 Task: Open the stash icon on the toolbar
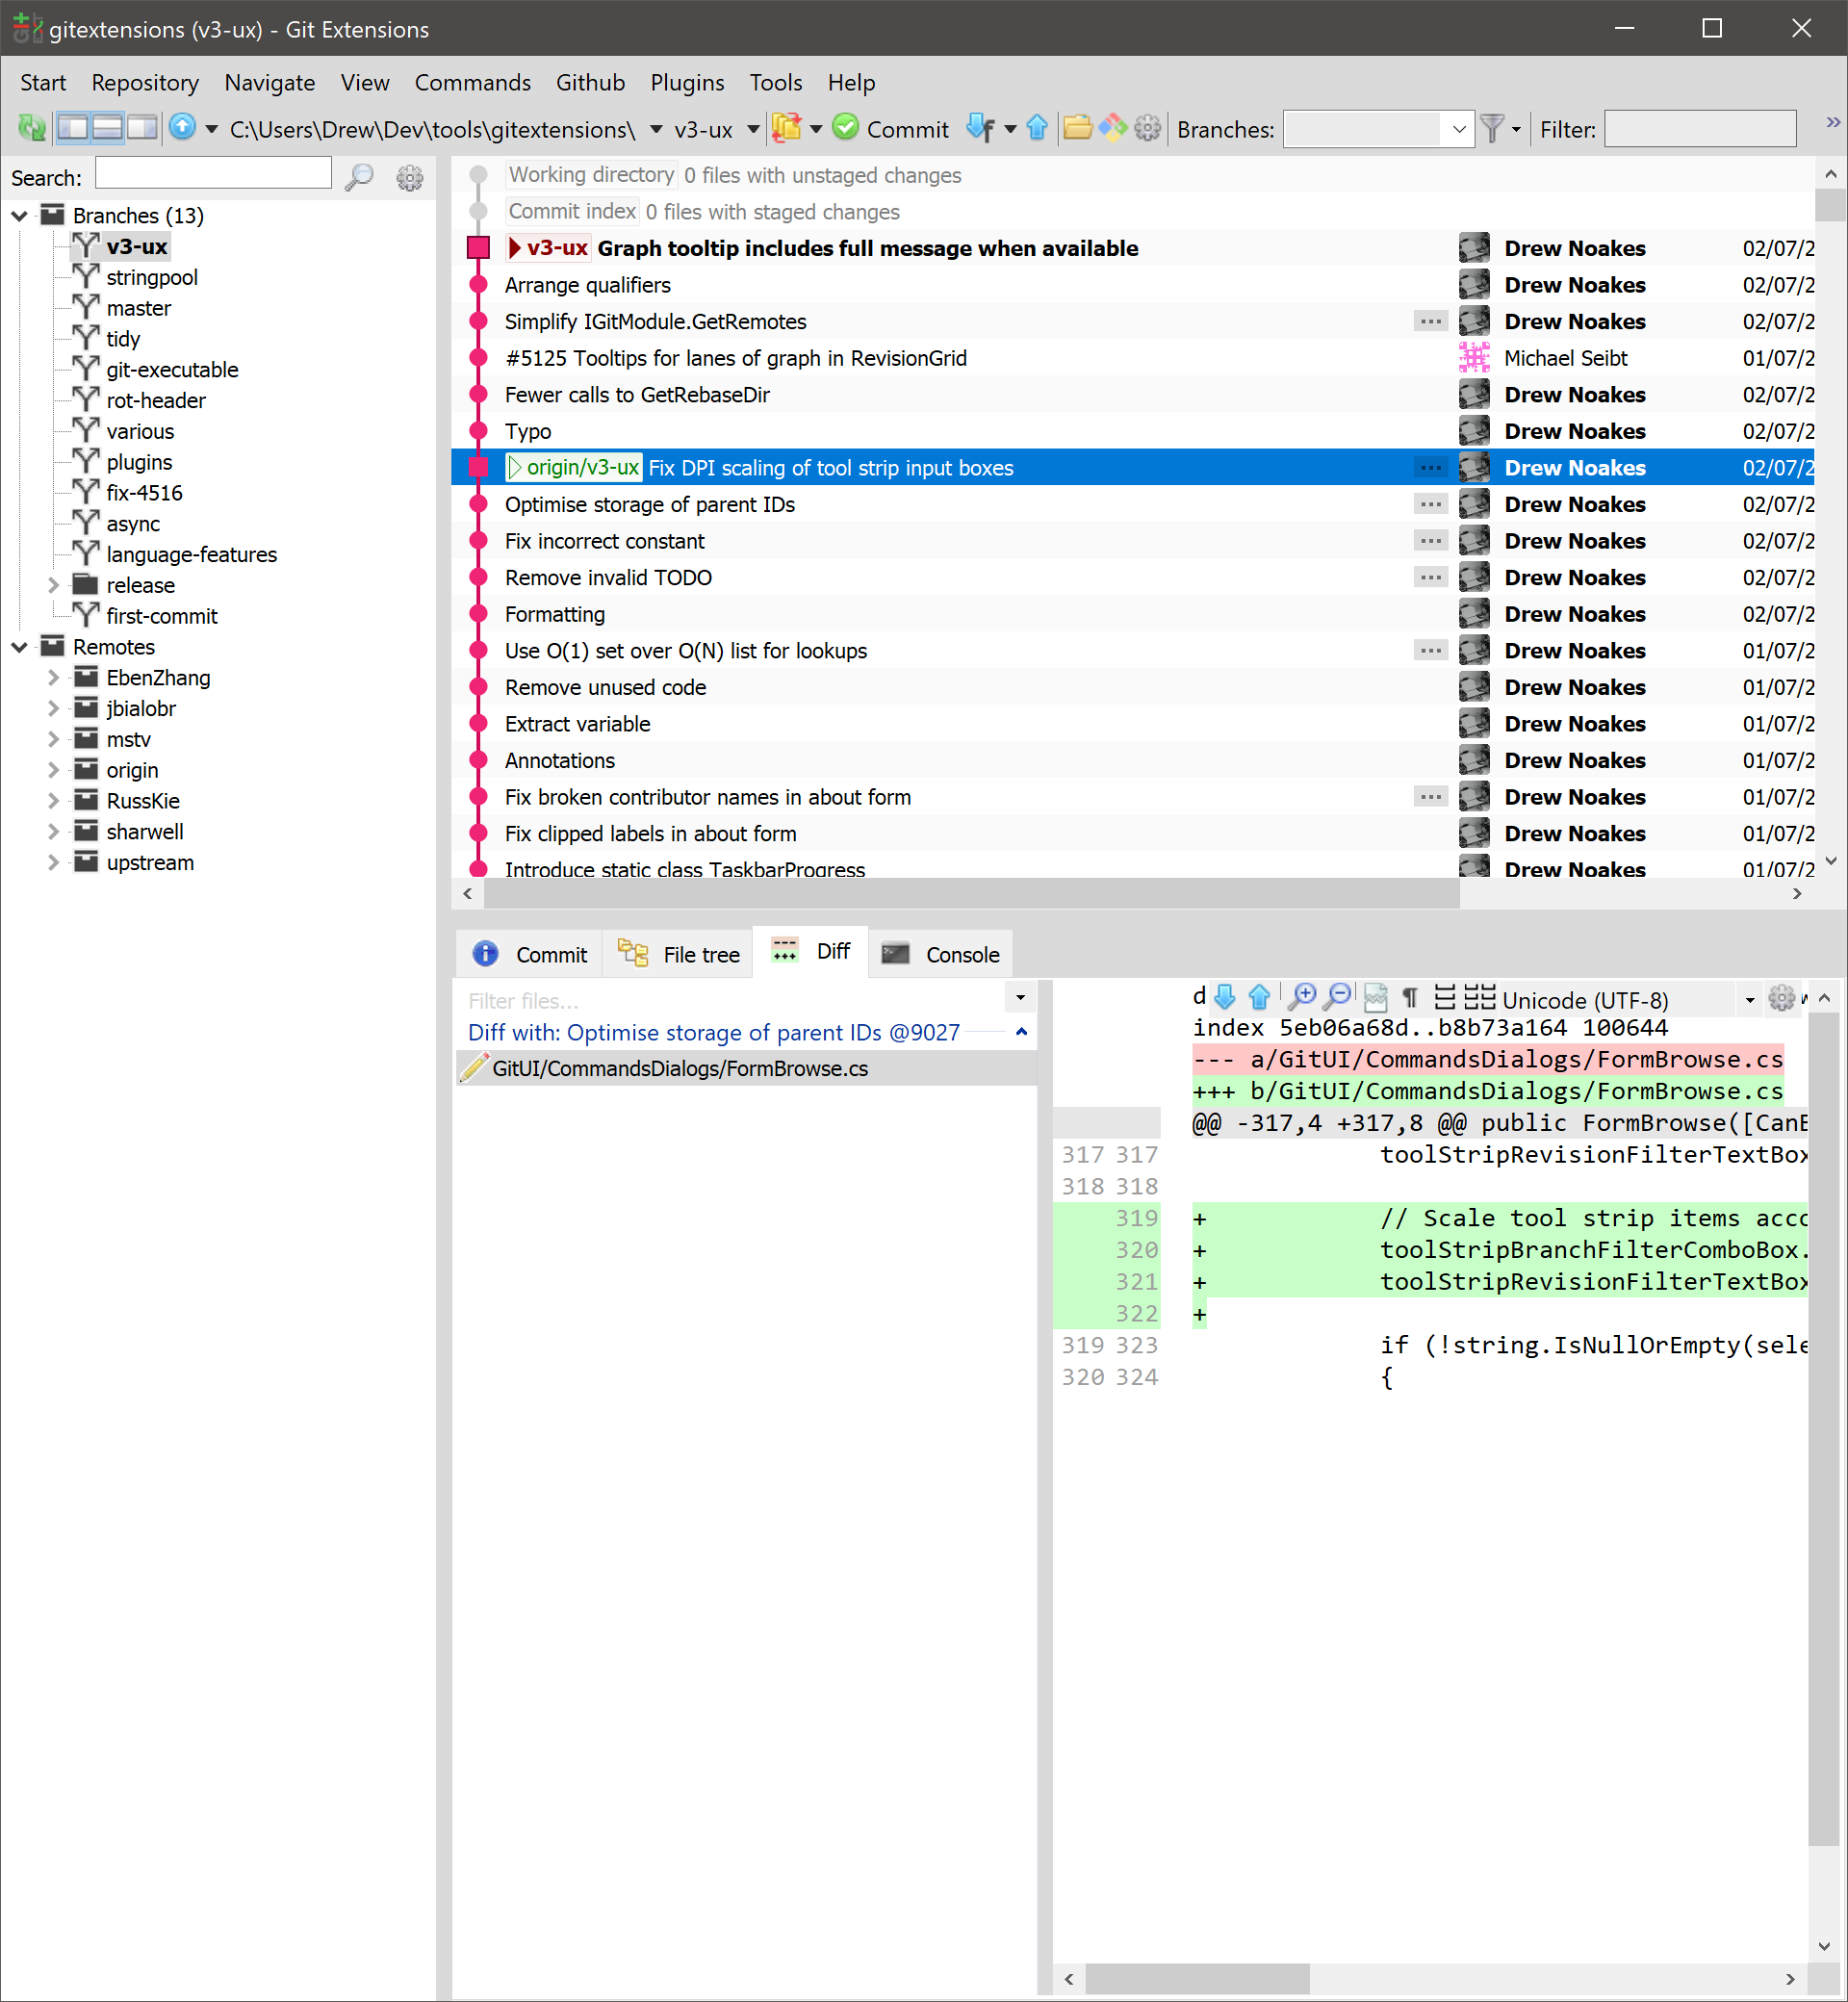click(x=788, y=128)
